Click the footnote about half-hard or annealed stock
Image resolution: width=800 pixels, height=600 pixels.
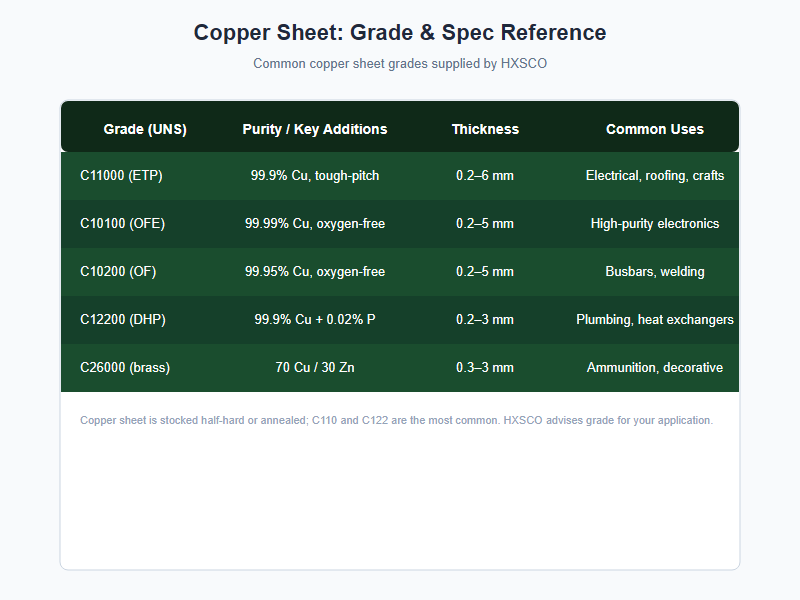click(x=396, y=420)
